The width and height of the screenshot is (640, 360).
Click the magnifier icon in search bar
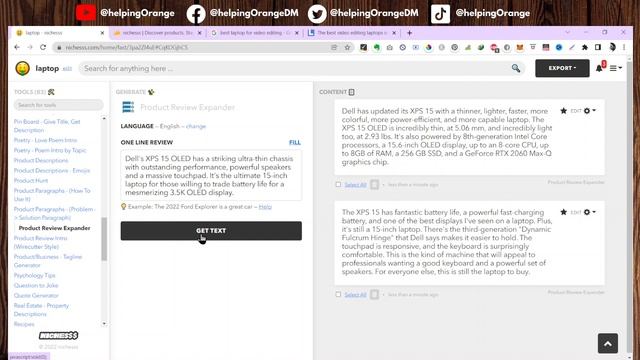tap(516, 68)
